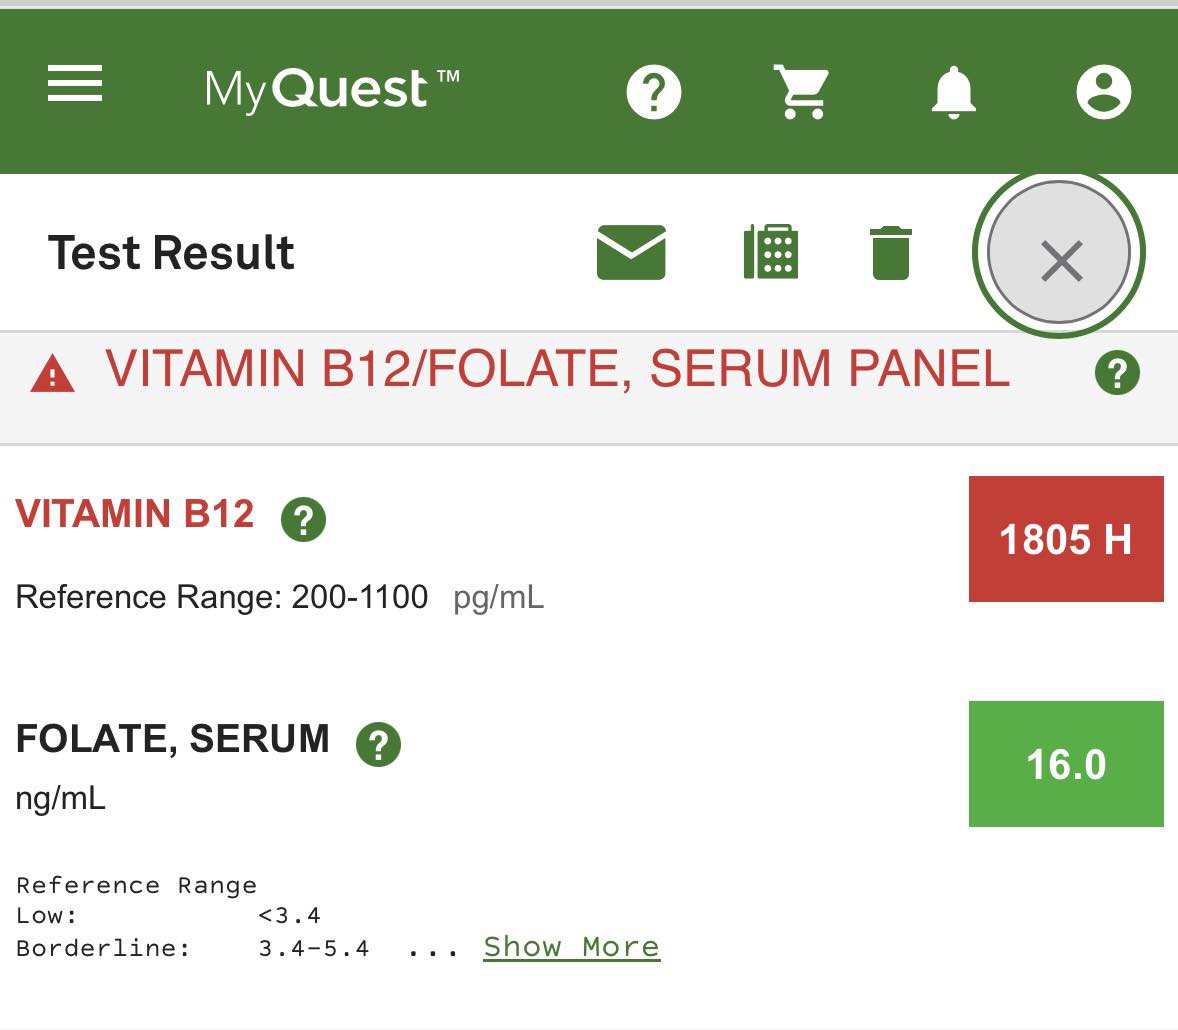Select the red 1805 H result box
Viewport: 1178px width, 1030px height.
[x=1066, y=539]
